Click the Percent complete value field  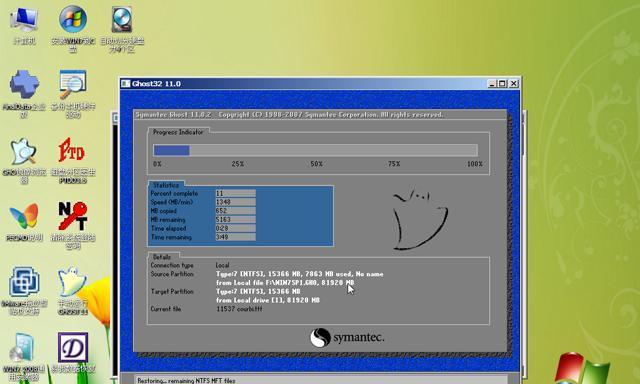point(236,193)
